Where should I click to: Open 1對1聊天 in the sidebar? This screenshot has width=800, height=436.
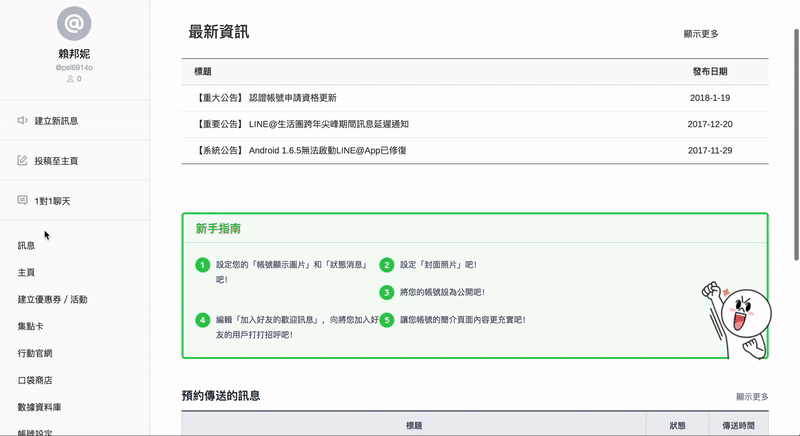click(x=53, y=201)
